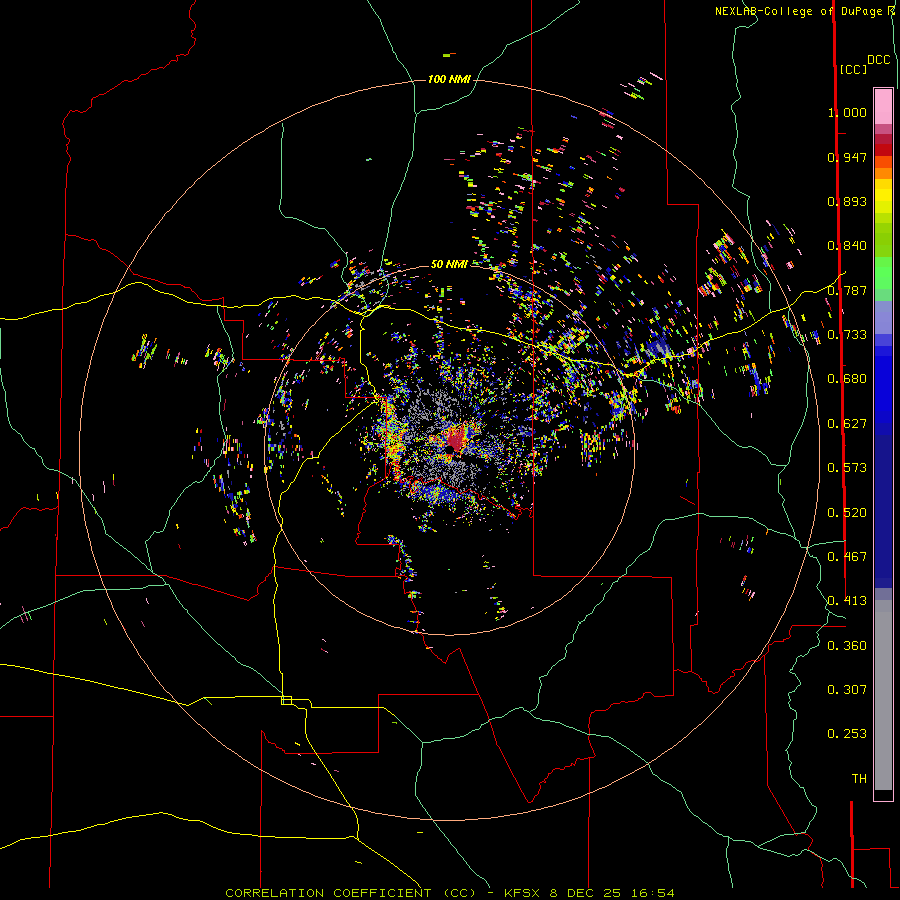Select the 0.947 scale value

(847, 157)
